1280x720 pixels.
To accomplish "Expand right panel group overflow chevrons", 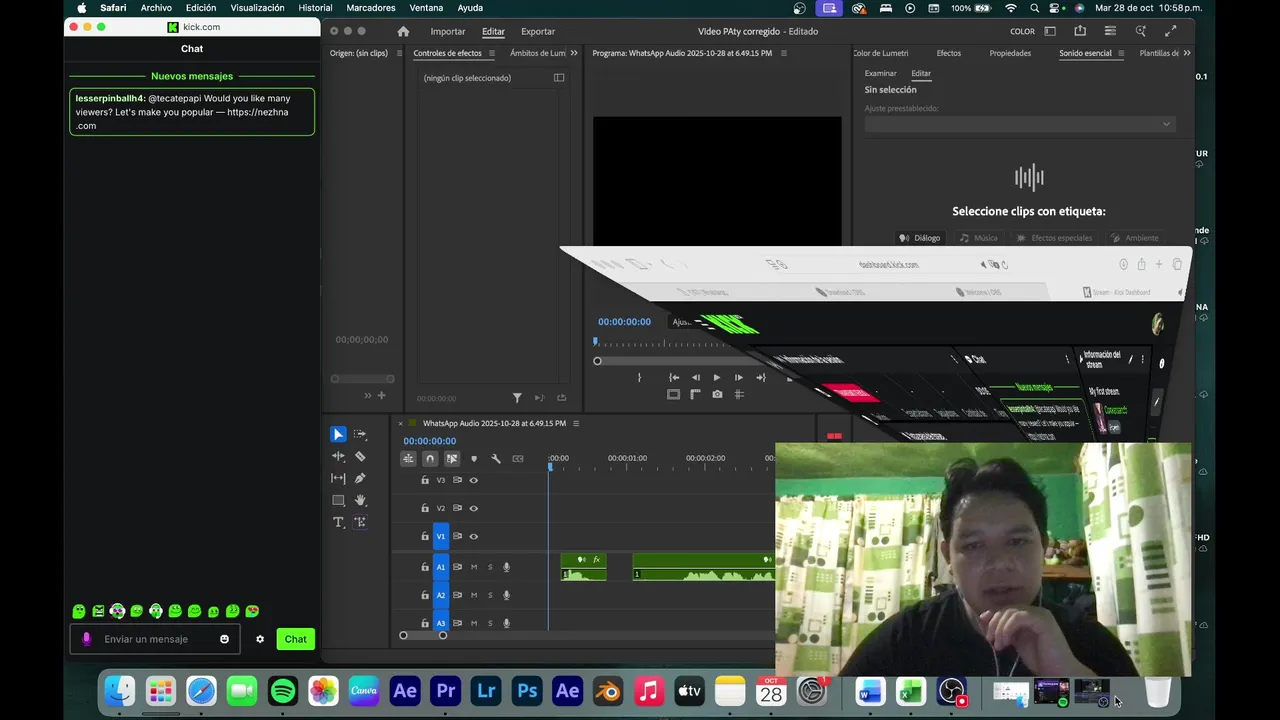I will point(1187,53).
